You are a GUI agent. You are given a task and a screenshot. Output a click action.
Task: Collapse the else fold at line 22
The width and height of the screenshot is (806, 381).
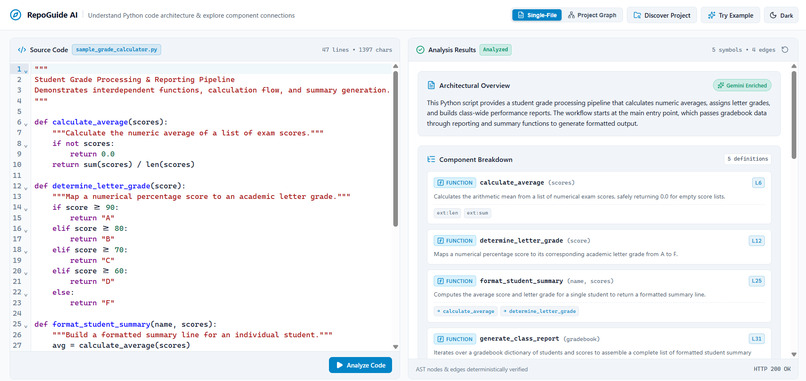(26, 294)
